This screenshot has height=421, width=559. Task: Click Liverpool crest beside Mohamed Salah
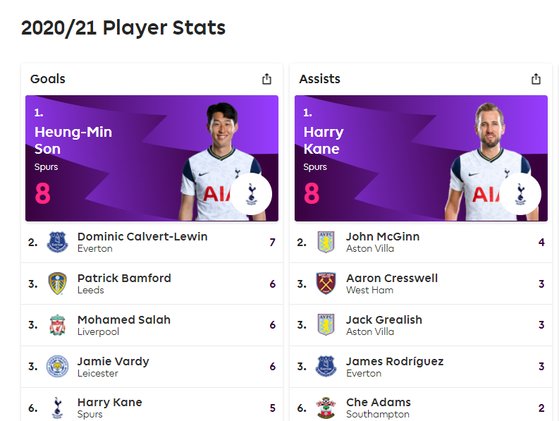point(57,325)
